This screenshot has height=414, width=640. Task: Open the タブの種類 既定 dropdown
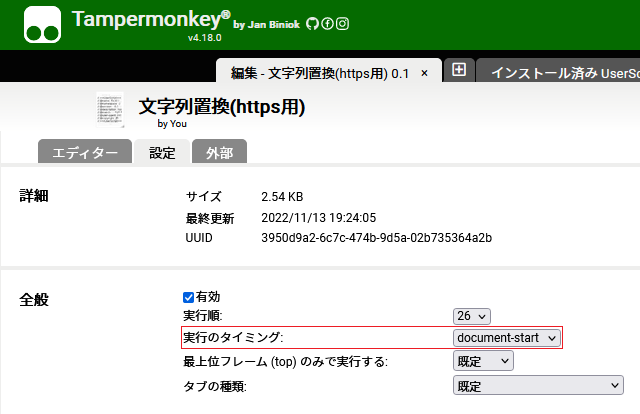pos(538,385)
